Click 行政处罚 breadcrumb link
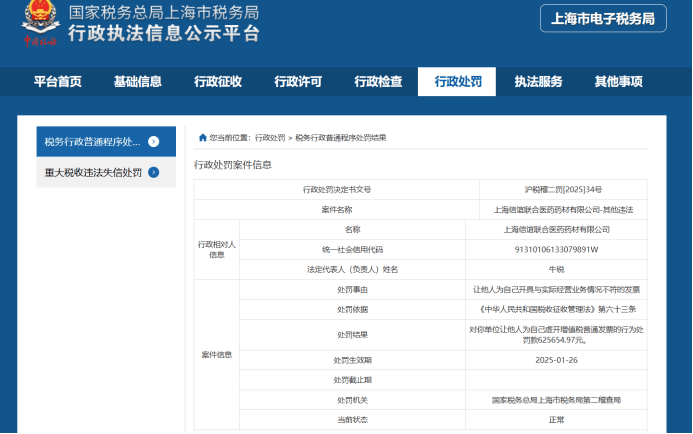Viewport: 693px width, 434px height. [x=270, y=137]
